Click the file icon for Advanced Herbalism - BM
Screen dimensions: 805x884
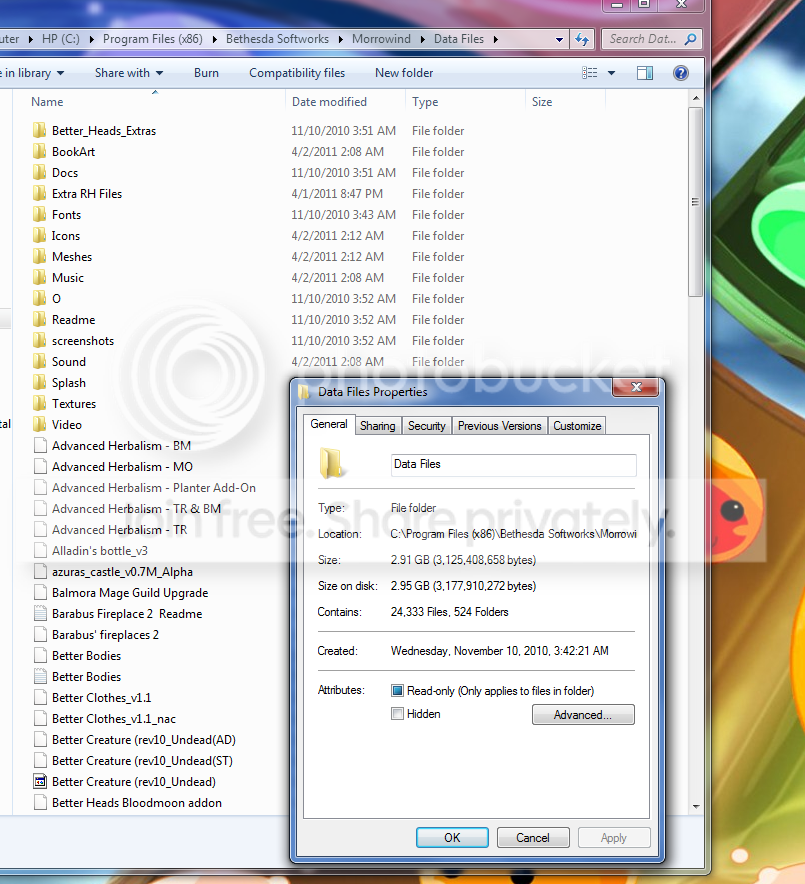[x=40, y=445]
